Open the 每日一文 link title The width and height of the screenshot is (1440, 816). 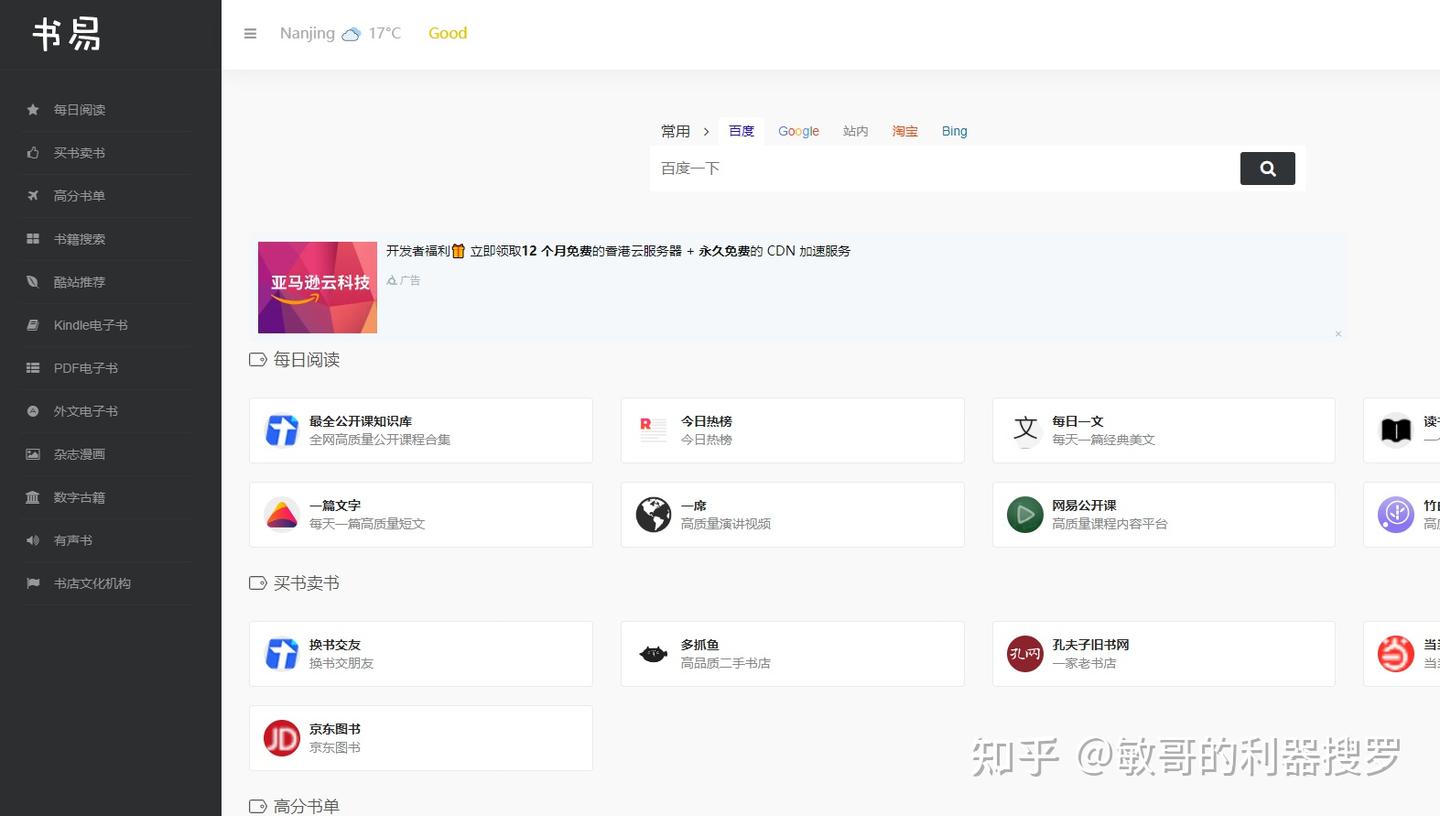click(1078, 421)
